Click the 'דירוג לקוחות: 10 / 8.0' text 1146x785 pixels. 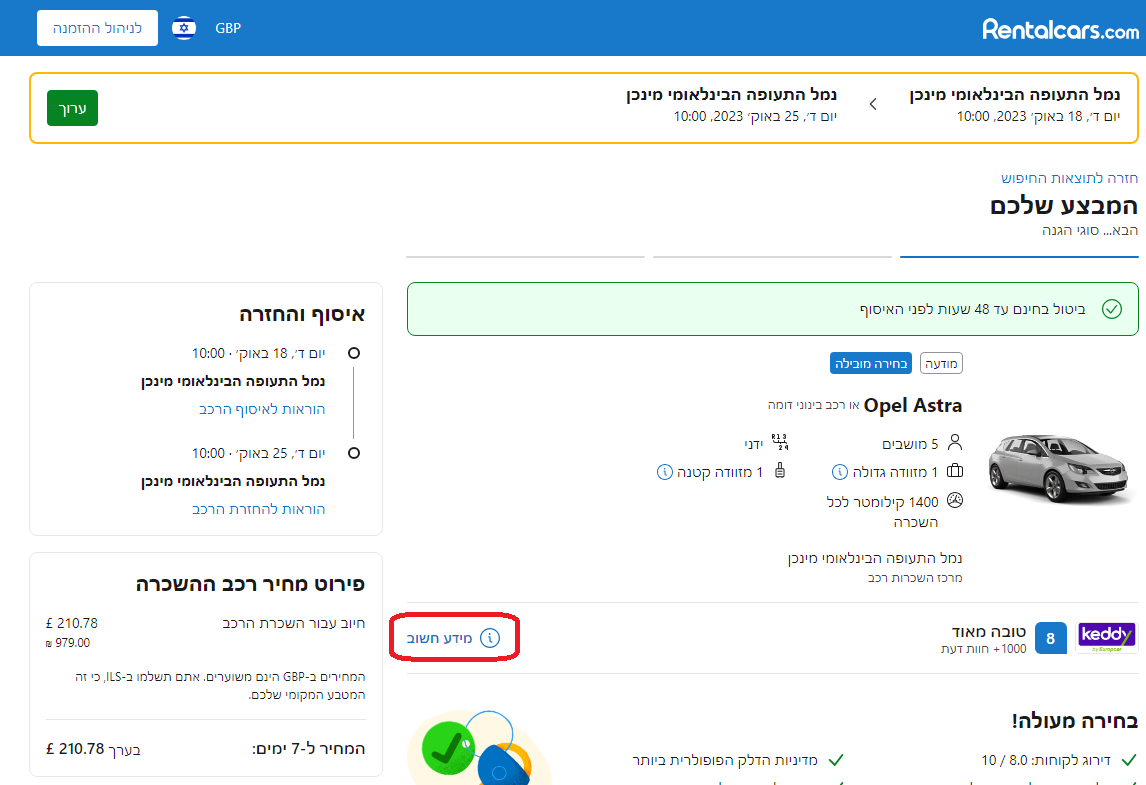[1046, 760]
